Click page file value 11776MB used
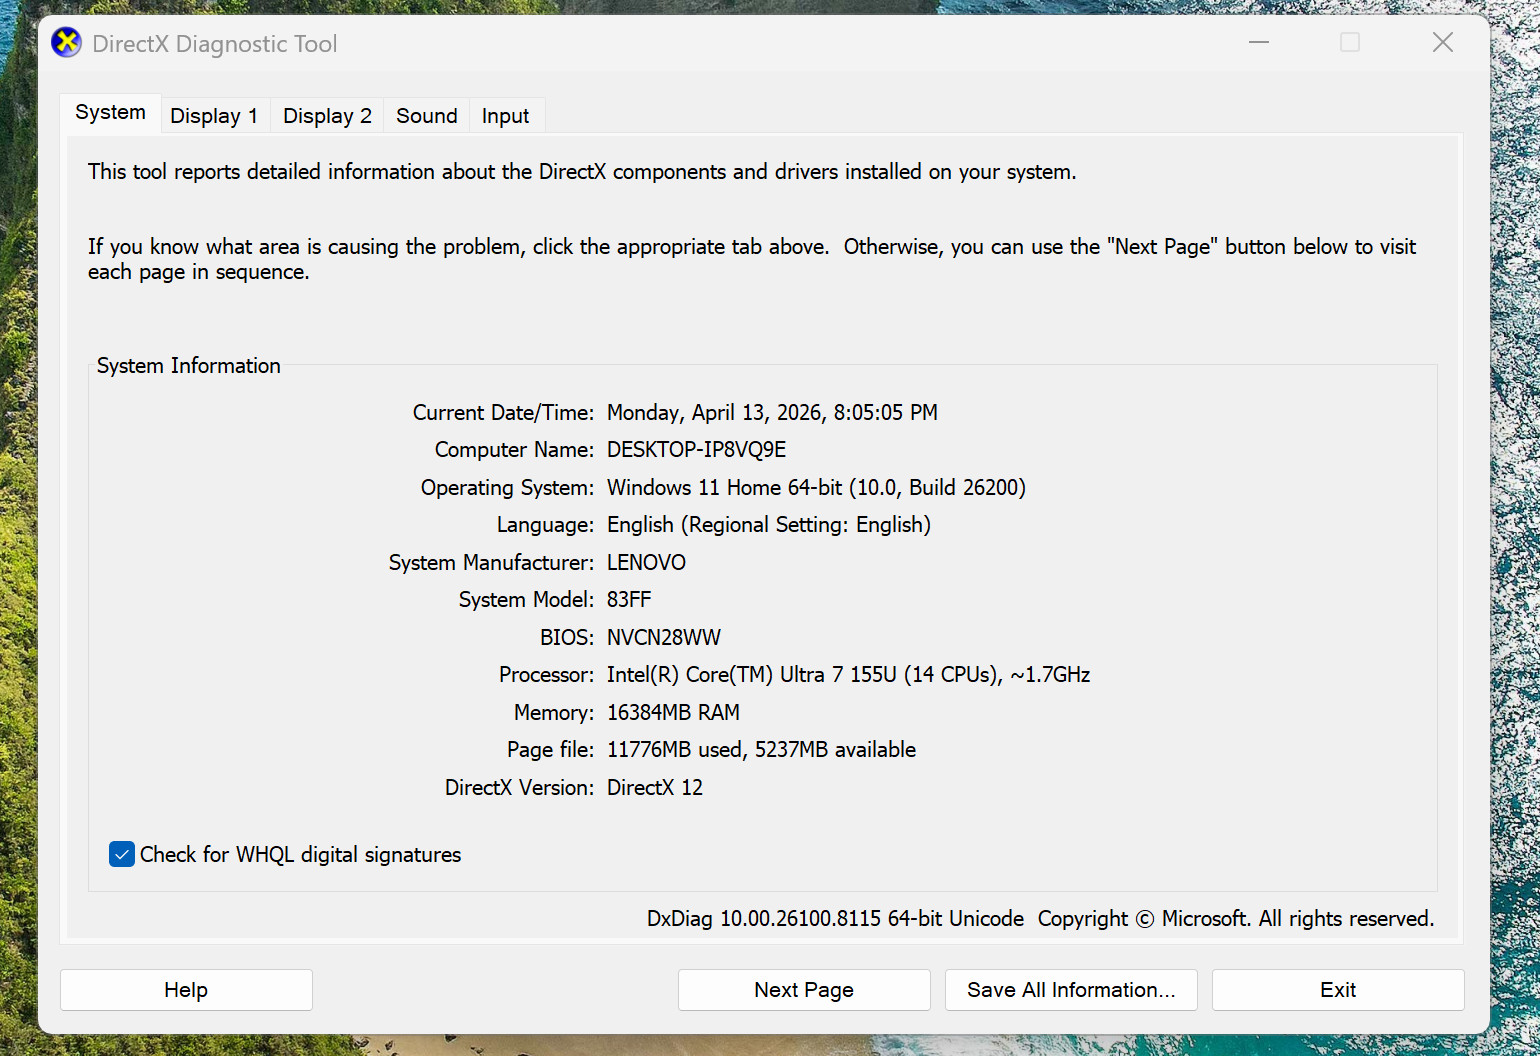This screenshot has width=1540, height=1056. (761, 750)
